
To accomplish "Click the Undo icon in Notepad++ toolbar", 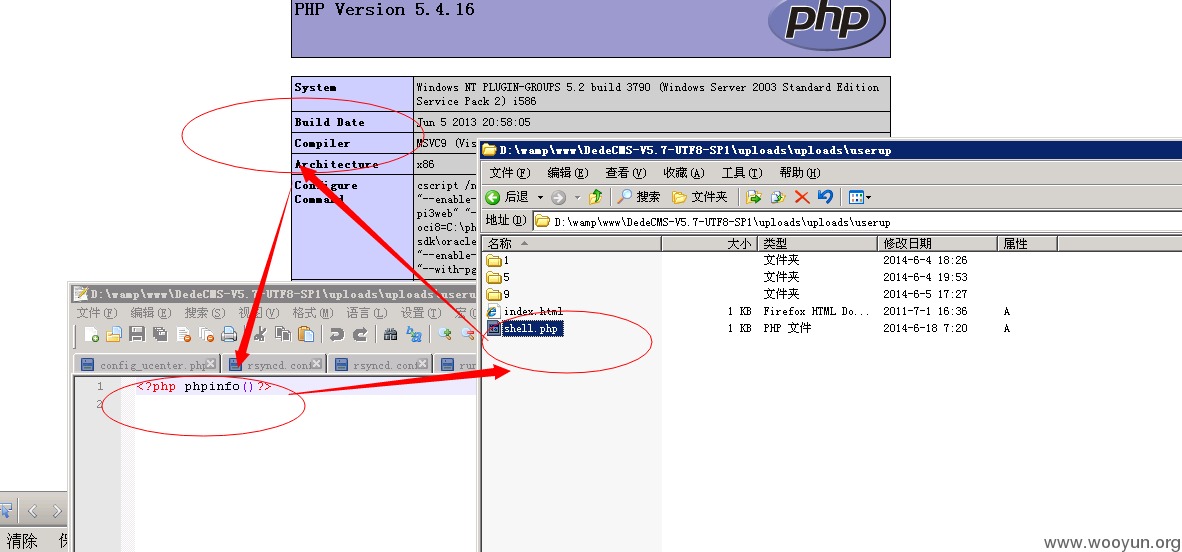I will pos(337,335).
